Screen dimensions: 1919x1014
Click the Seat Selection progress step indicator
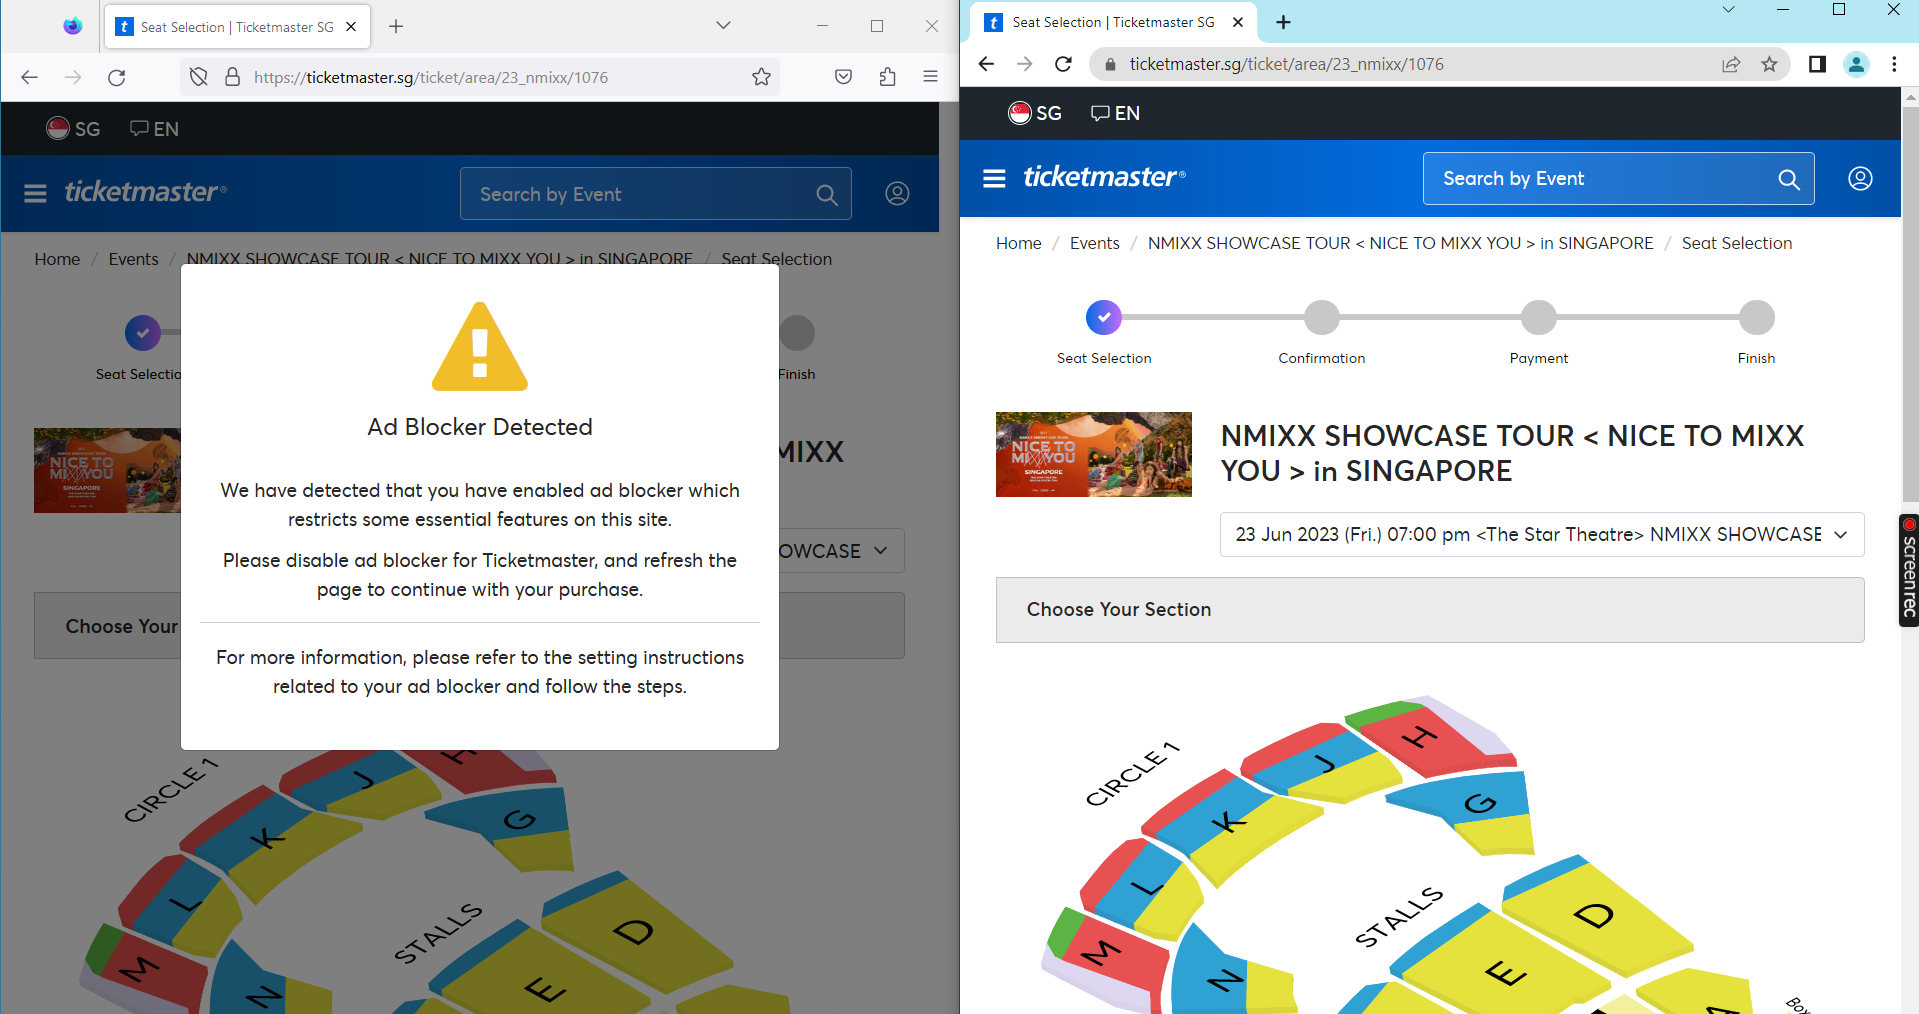pyautogui.click(x=1103, y=317)
